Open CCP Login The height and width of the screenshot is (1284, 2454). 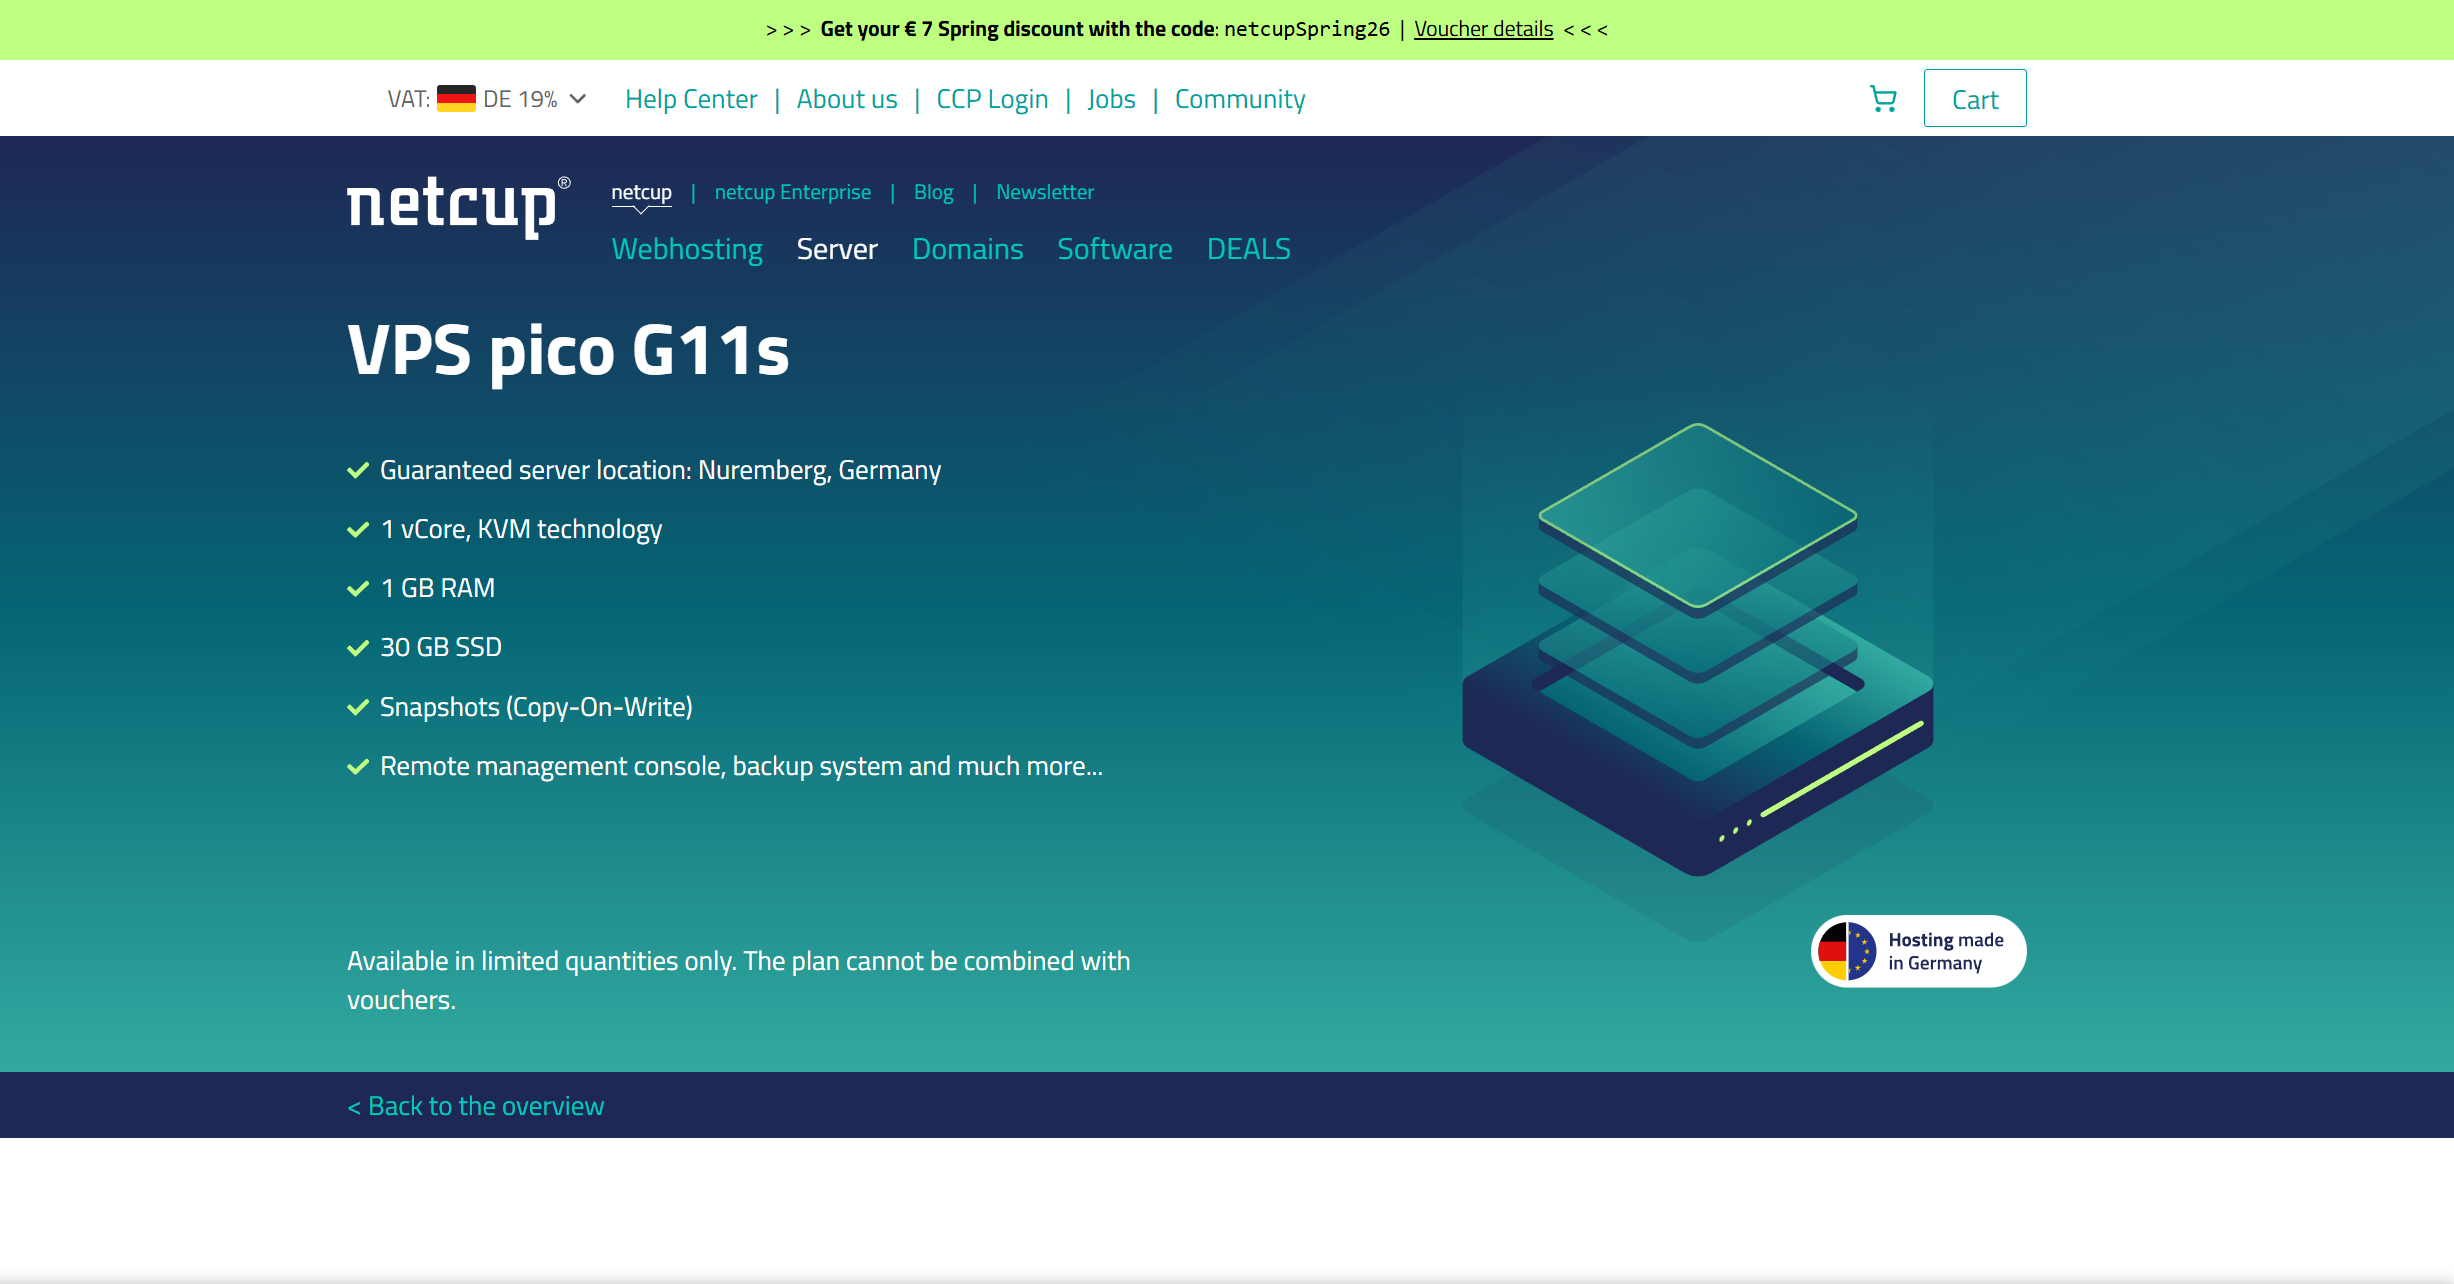[991, 98]
